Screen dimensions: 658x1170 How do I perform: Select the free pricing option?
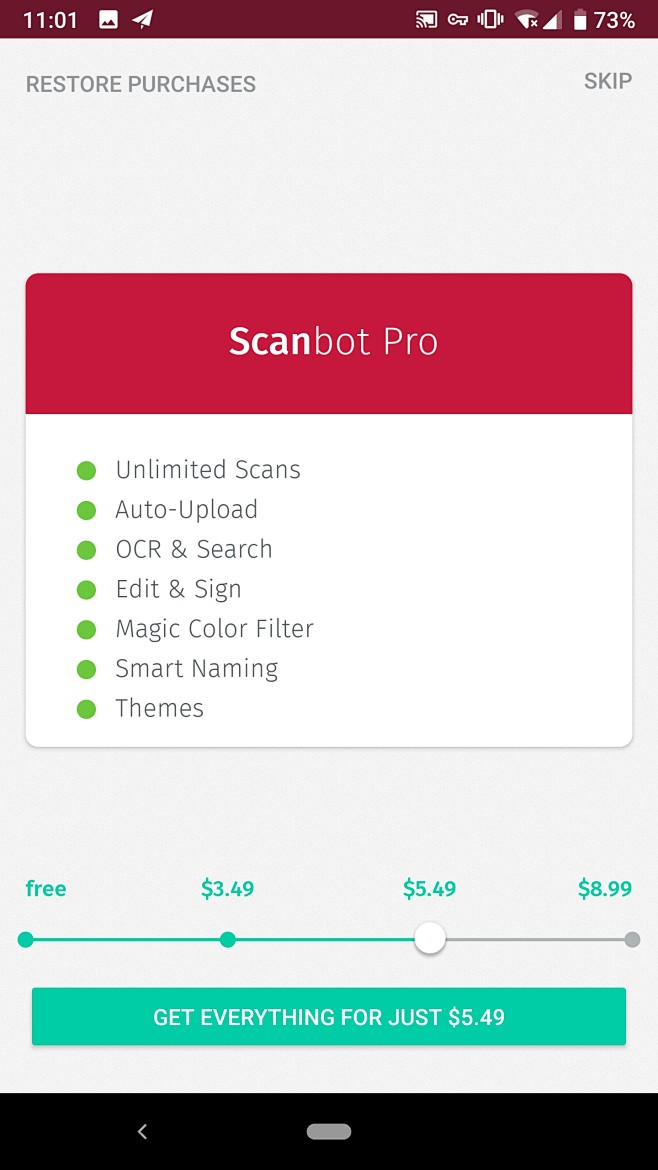[25, 939]
